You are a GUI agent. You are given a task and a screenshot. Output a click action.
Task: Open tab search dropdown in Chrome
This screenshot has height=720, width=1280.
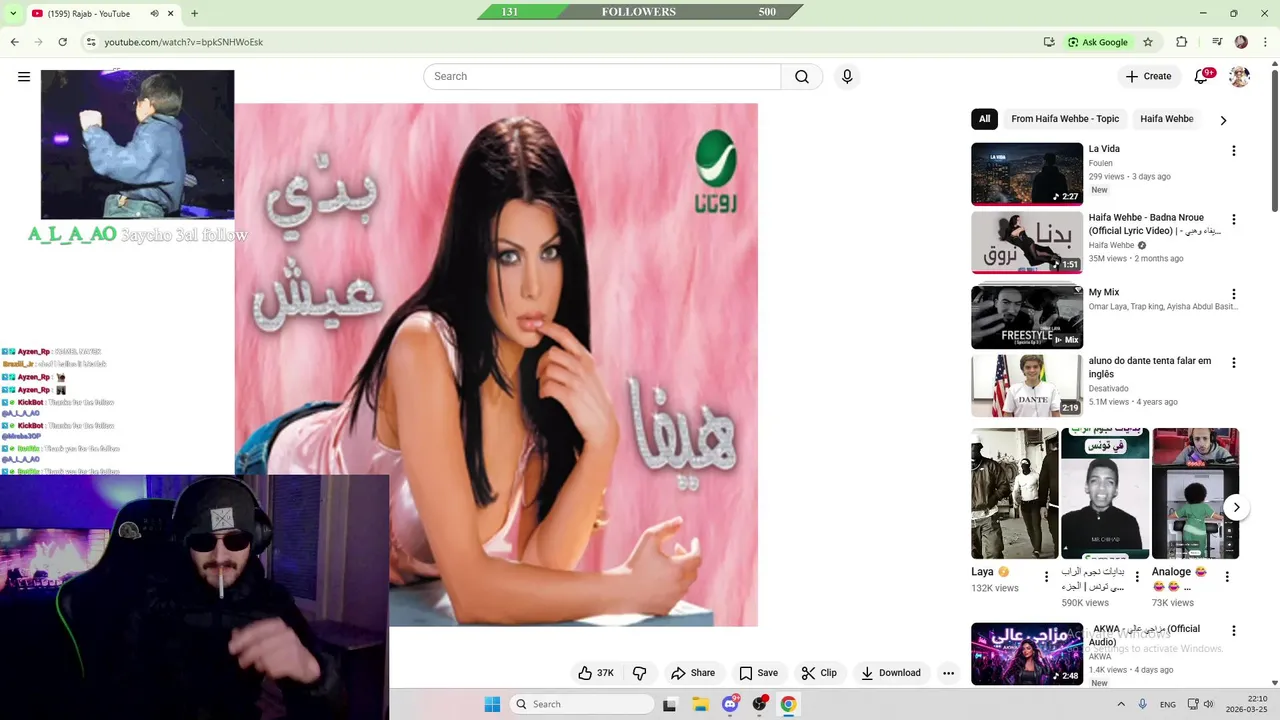15,13
